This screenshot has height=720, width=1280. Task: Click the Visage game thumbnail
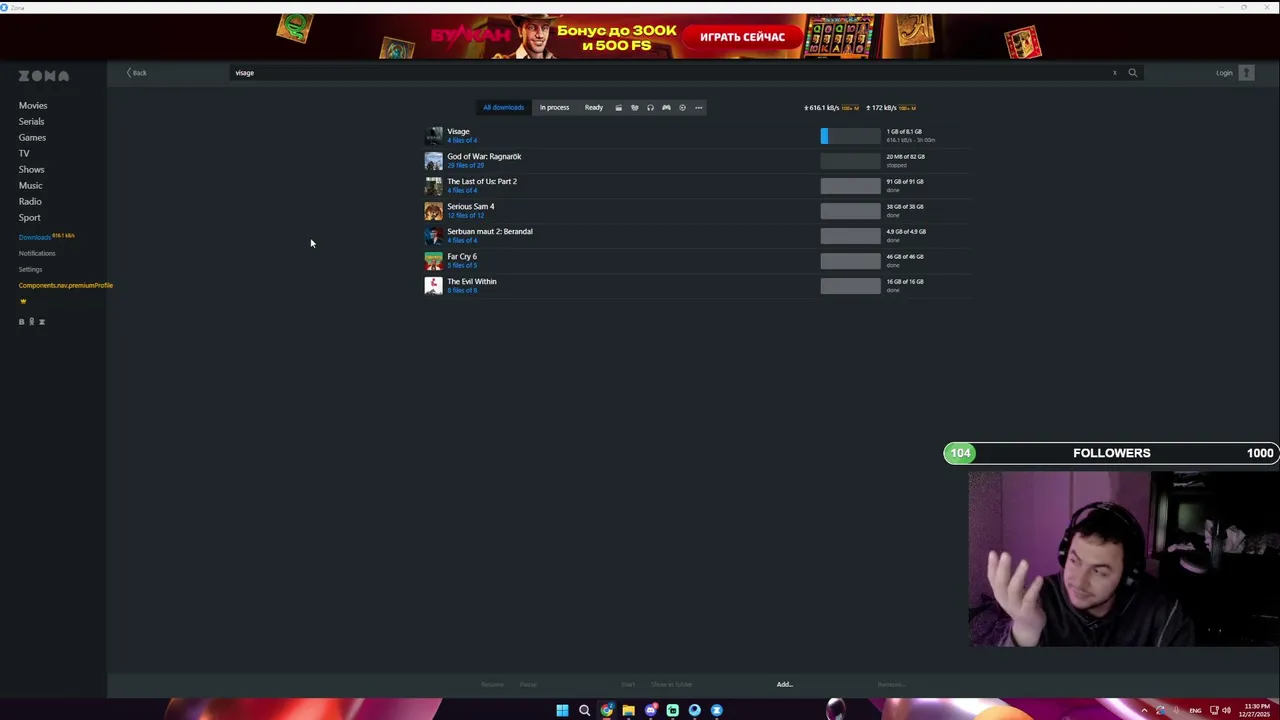[x=433, y=136]
